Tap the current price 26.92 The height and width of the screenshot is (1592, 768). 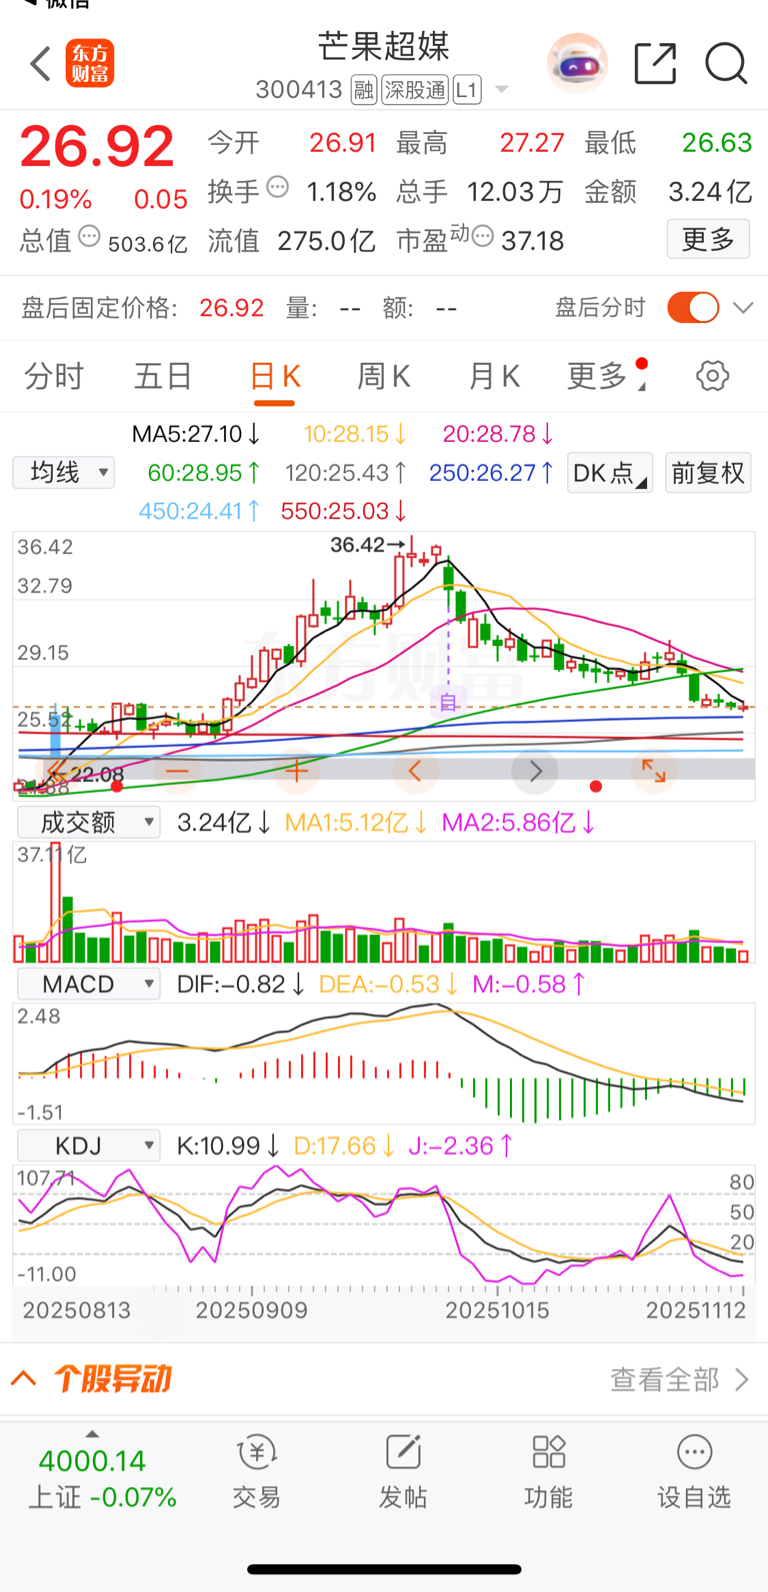pos(97,147)
